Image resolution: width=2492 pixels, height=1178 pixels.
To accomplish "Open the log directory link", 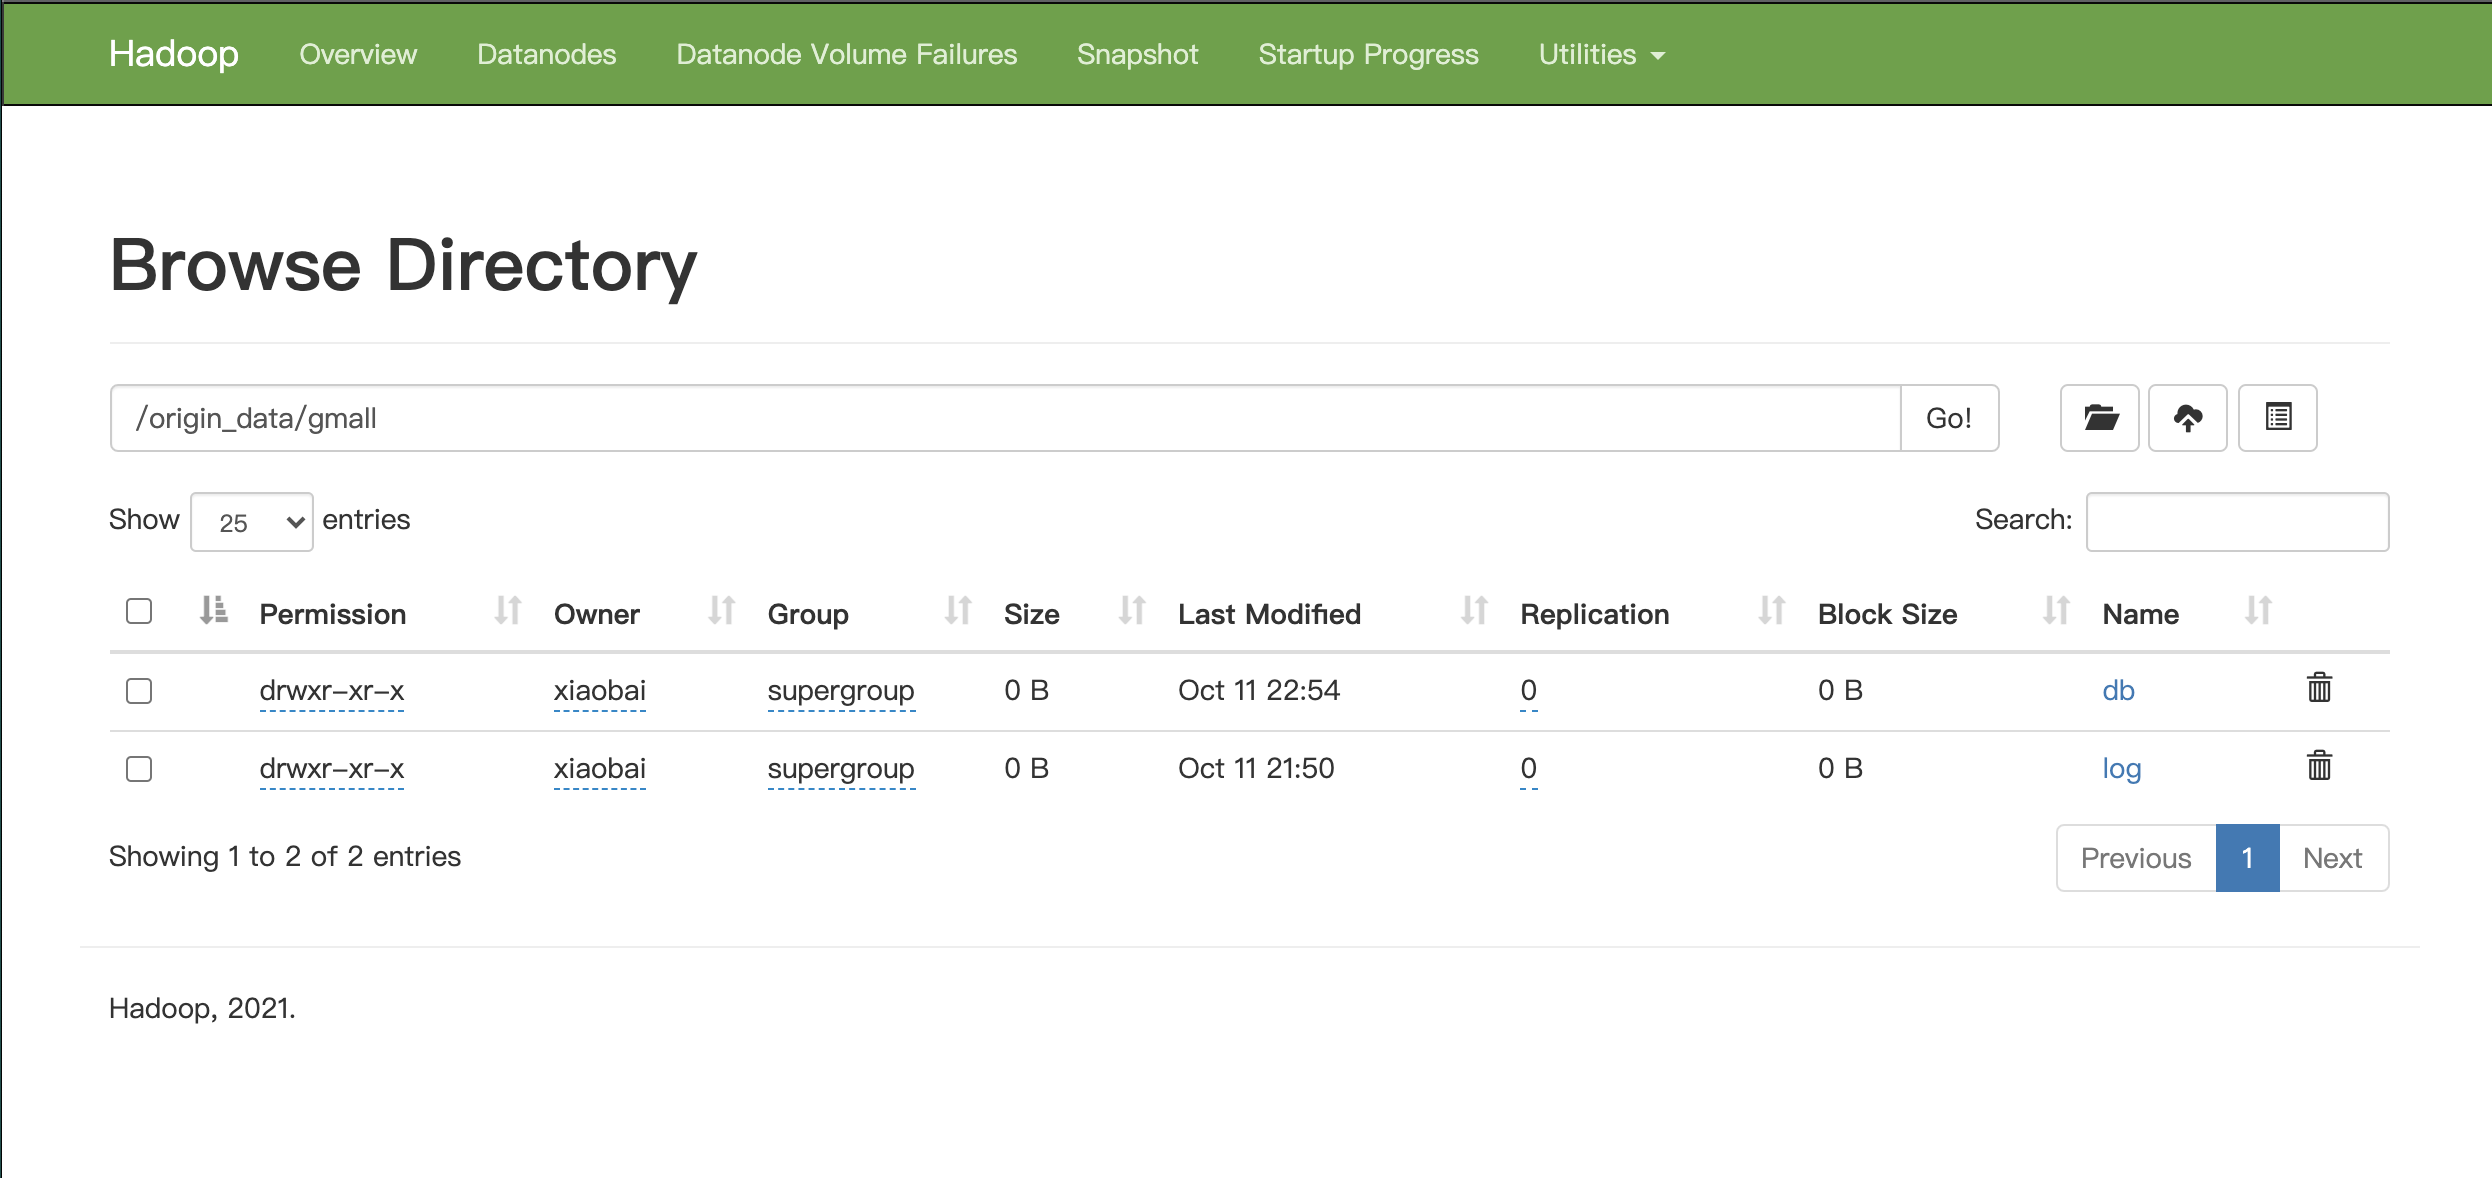I will pos(2121,768).
